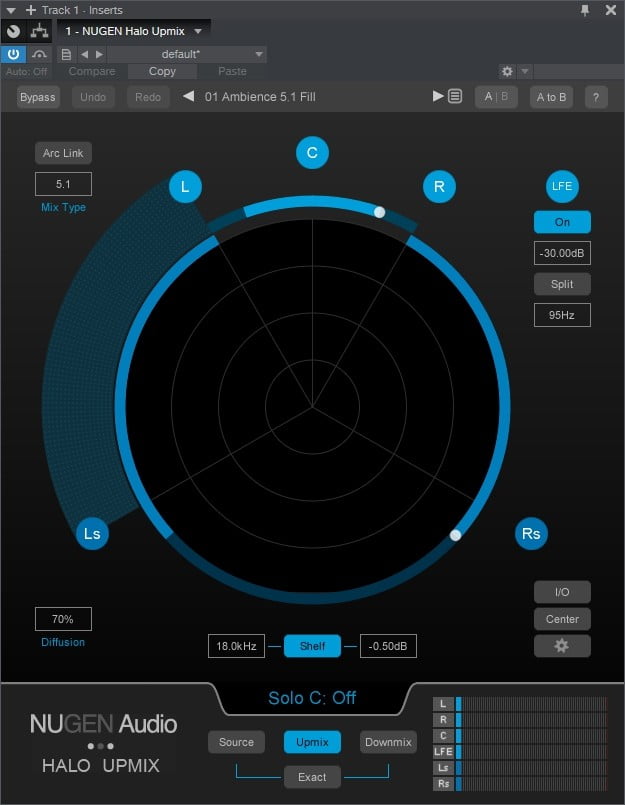This screenshot has width=625, height=805.
Task: Click the Compare menu item
Action: click(92, 71)
